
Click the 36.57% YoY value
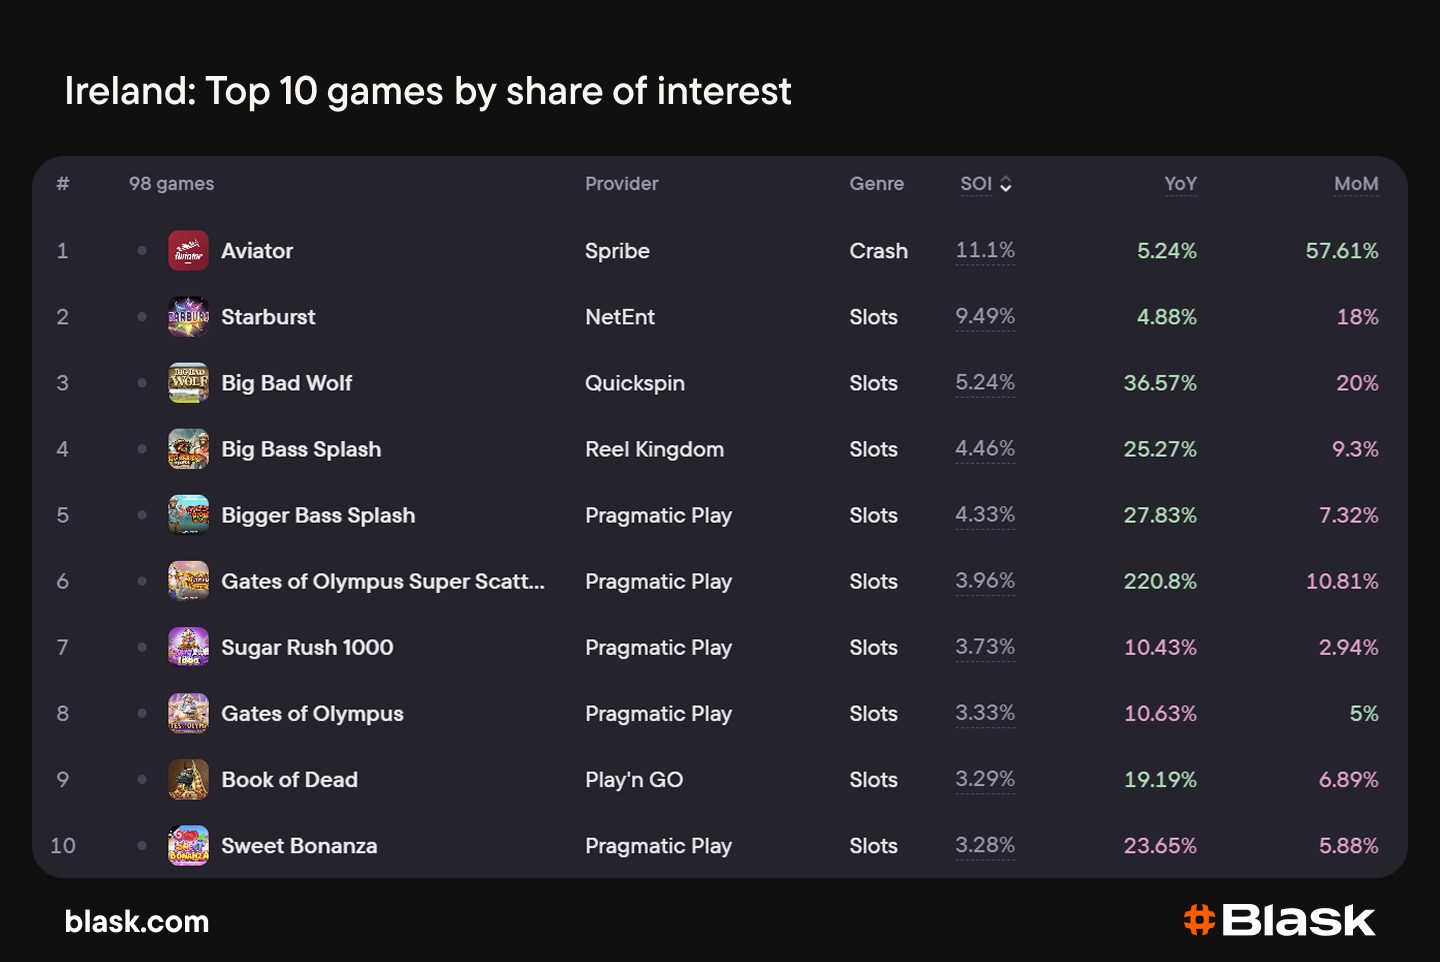(x=1160, y=383)
